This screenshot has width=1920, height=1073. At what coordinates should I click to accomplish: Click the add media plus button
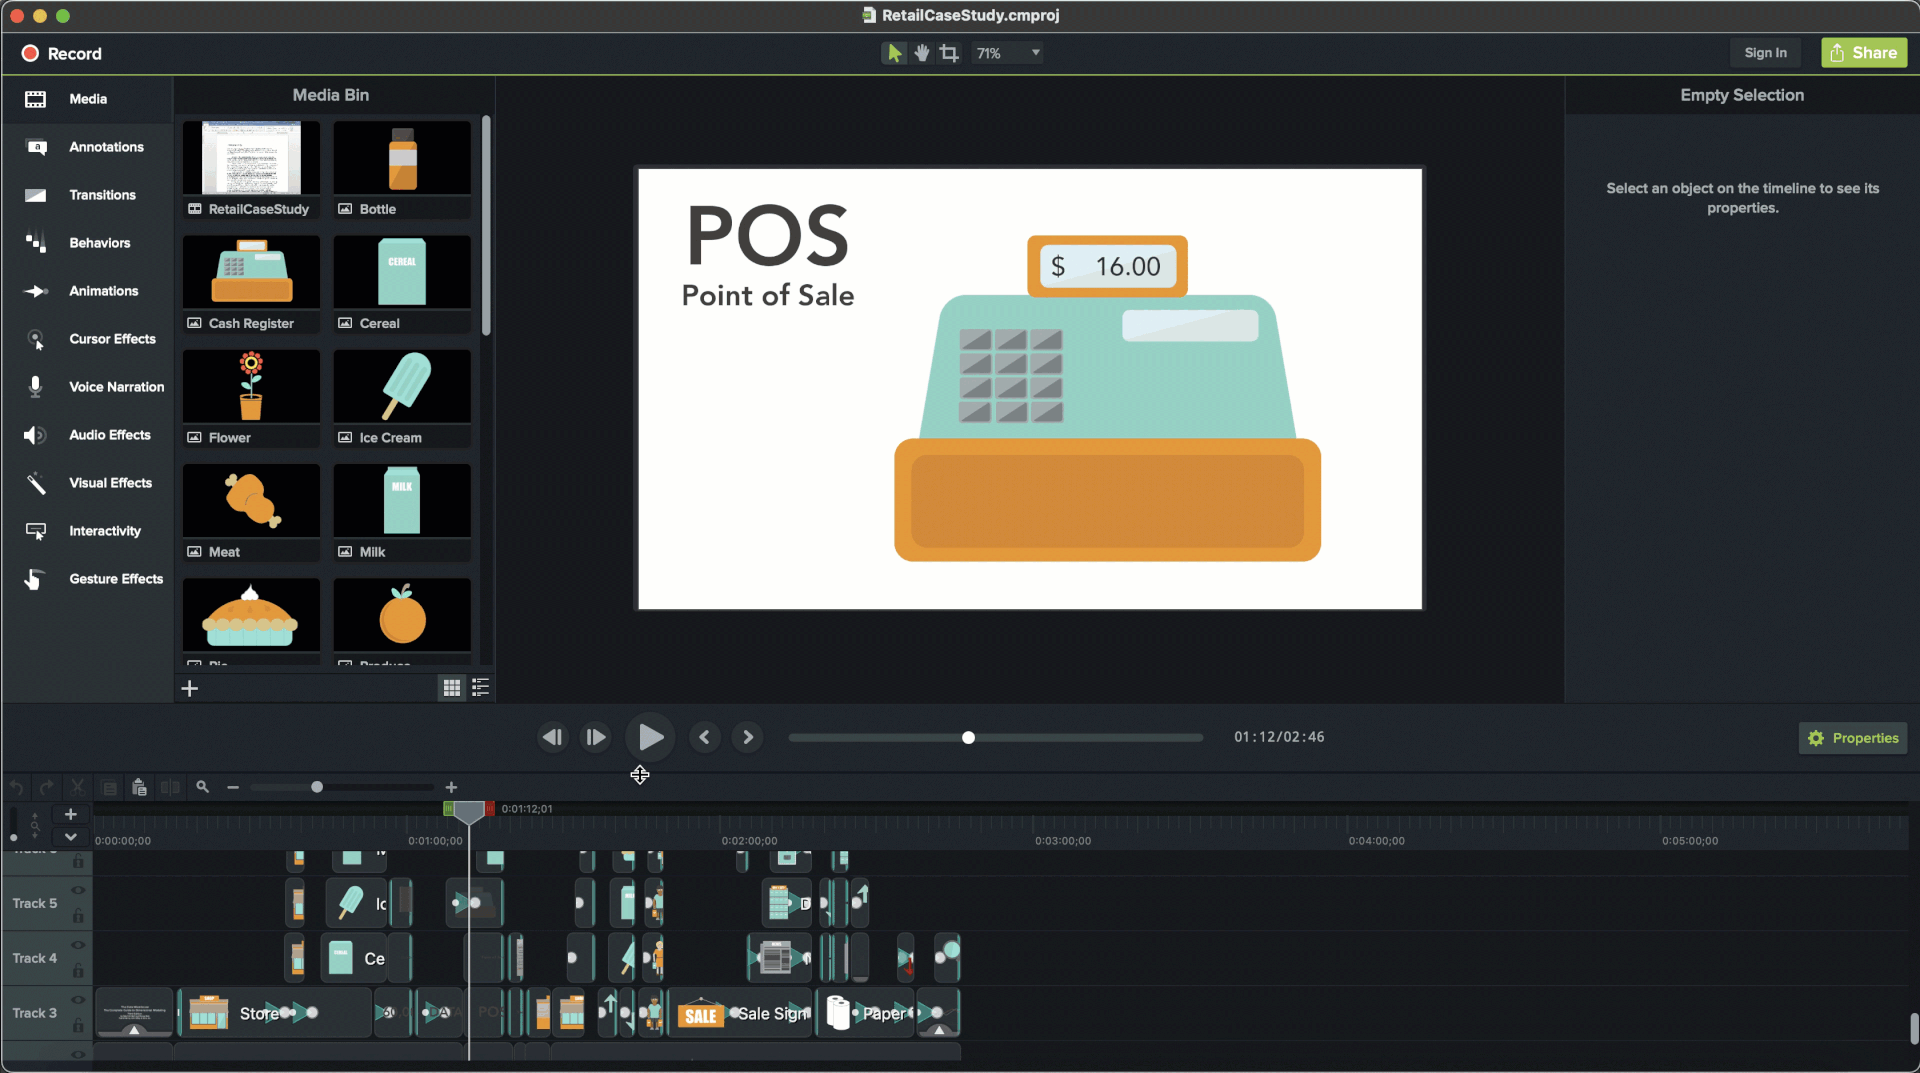189,688
